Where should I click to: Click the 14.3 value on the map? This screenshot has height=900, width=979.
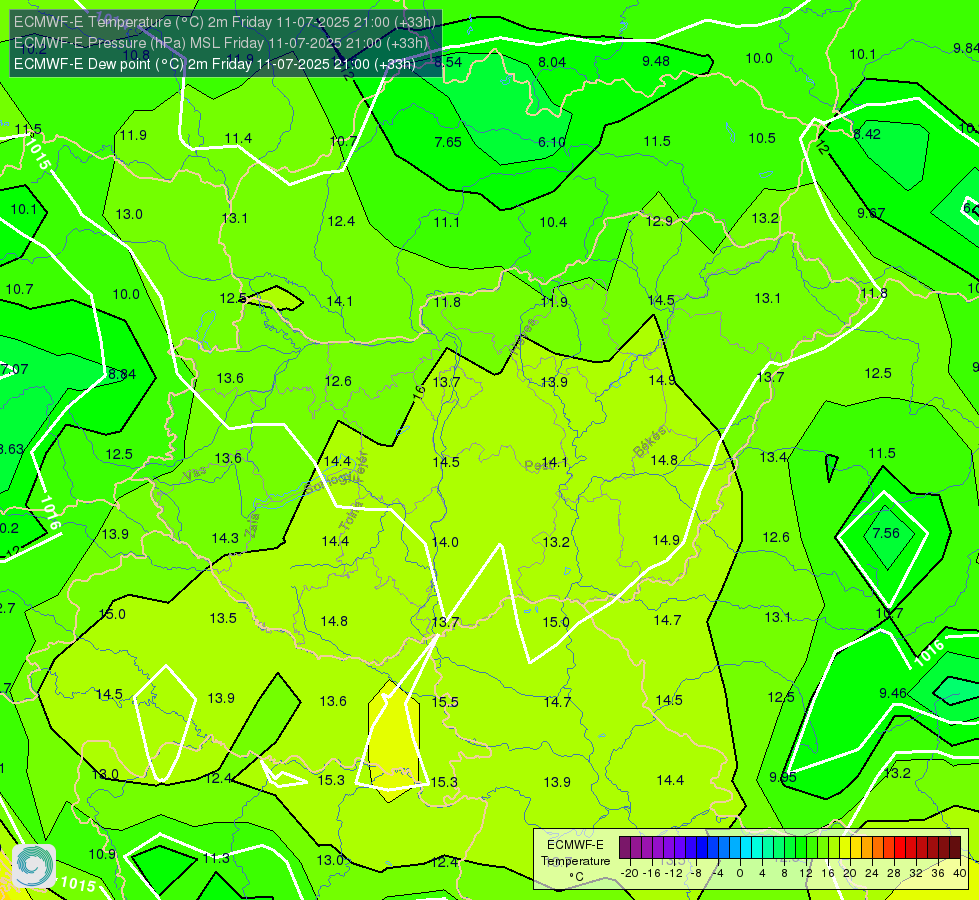point(225,538)
